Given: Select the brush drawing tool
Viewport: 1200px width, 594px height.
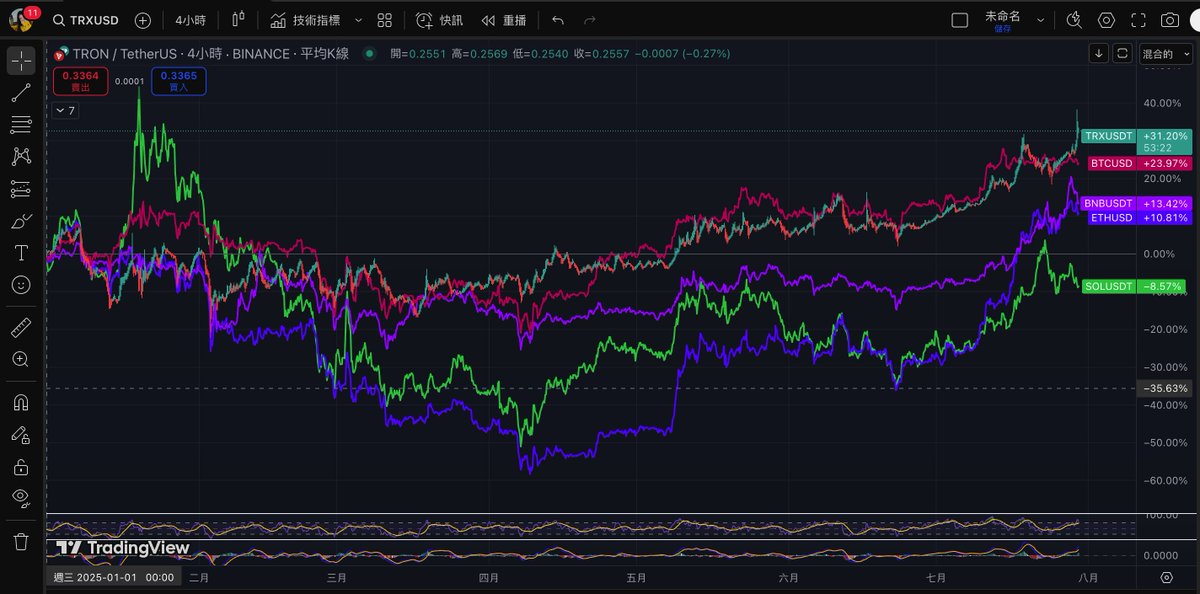Looking at the screenshot, I should pyautogui.click(x=21, y=221).
